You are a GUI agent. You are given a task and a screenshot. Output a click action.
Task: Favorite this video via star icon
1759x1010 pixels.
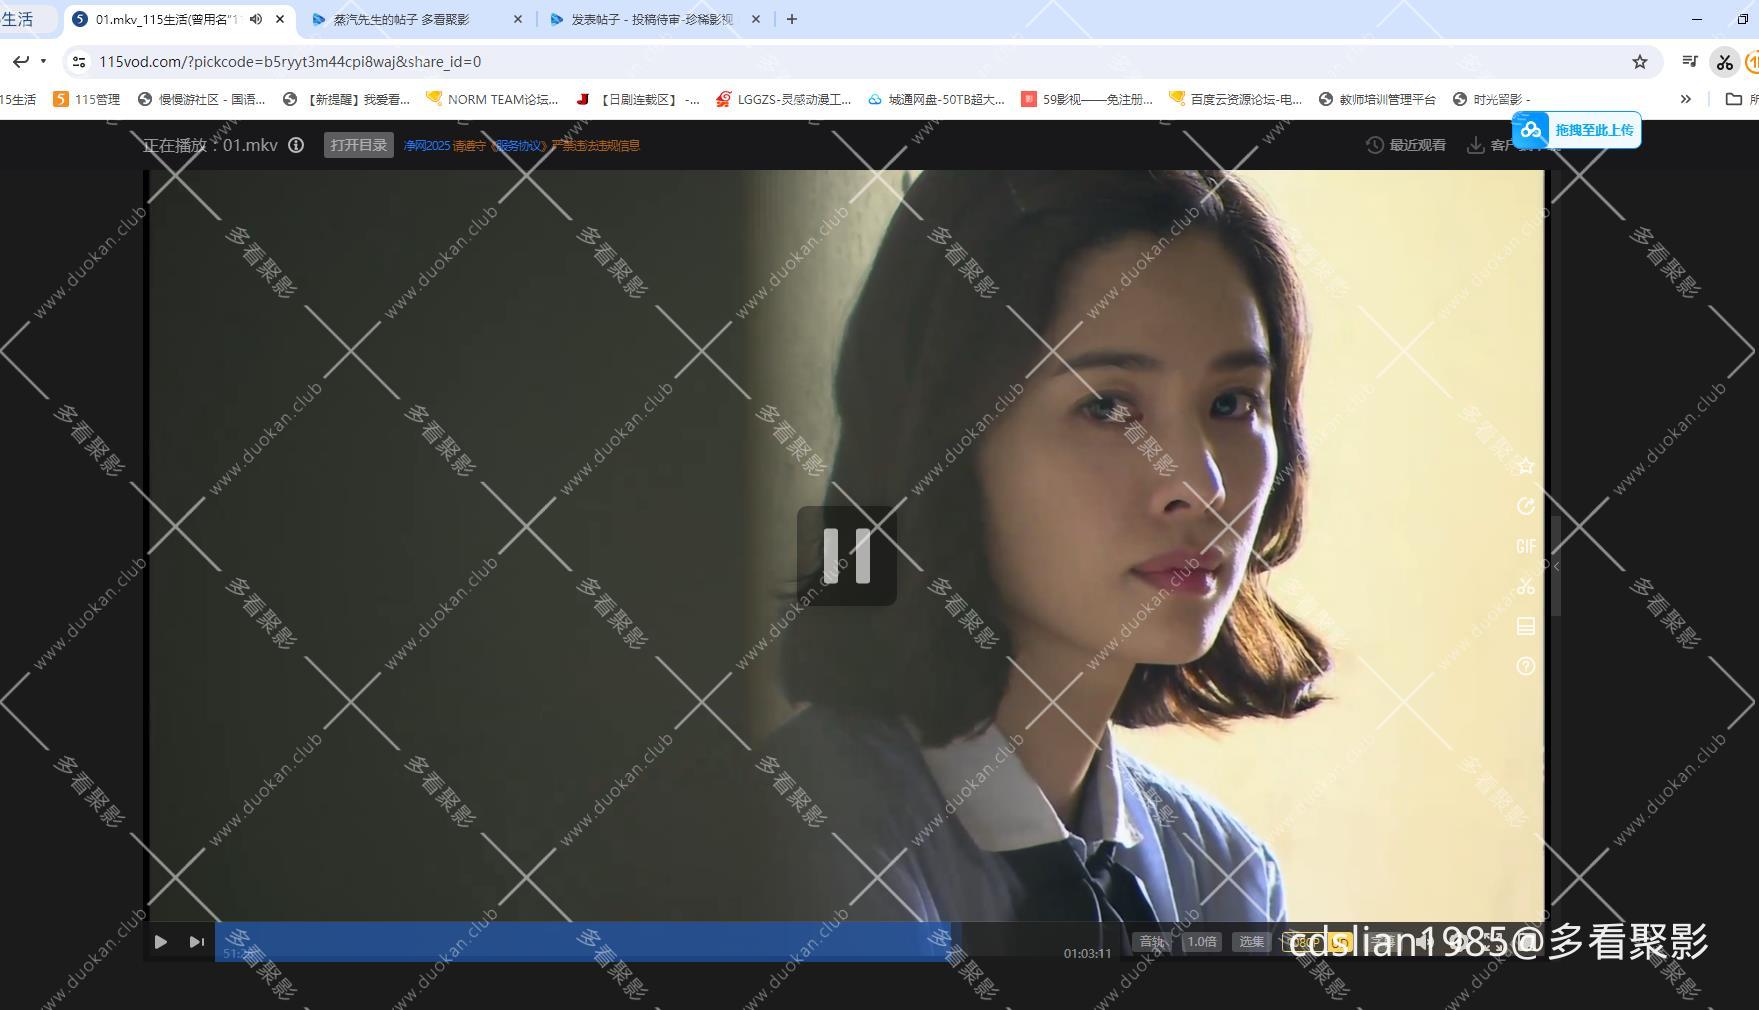(1525, 466)
